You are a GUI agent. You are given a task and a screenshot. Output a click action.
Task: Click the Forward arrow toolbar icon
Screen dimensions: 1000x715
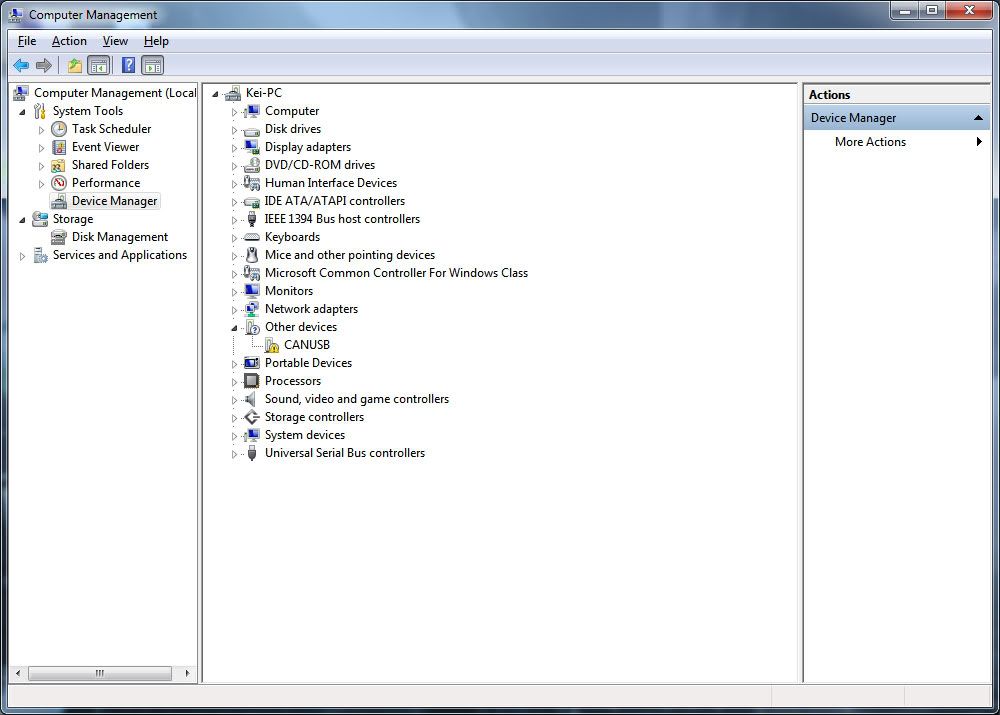(x=44, y=65)
